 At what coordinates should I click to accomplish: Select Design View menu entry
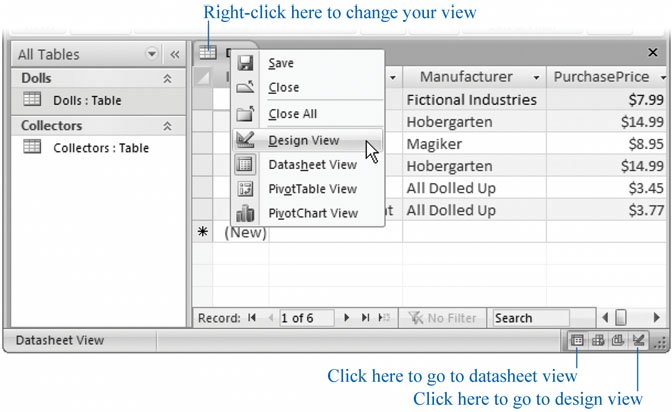[x=308, y=140]
